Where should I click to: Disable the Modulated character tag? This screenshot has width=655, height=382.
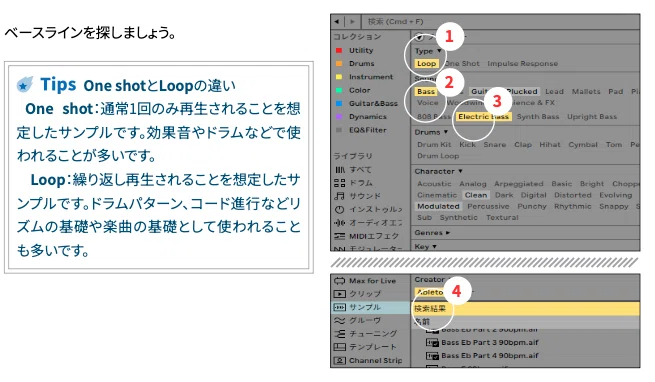[438, 206]
